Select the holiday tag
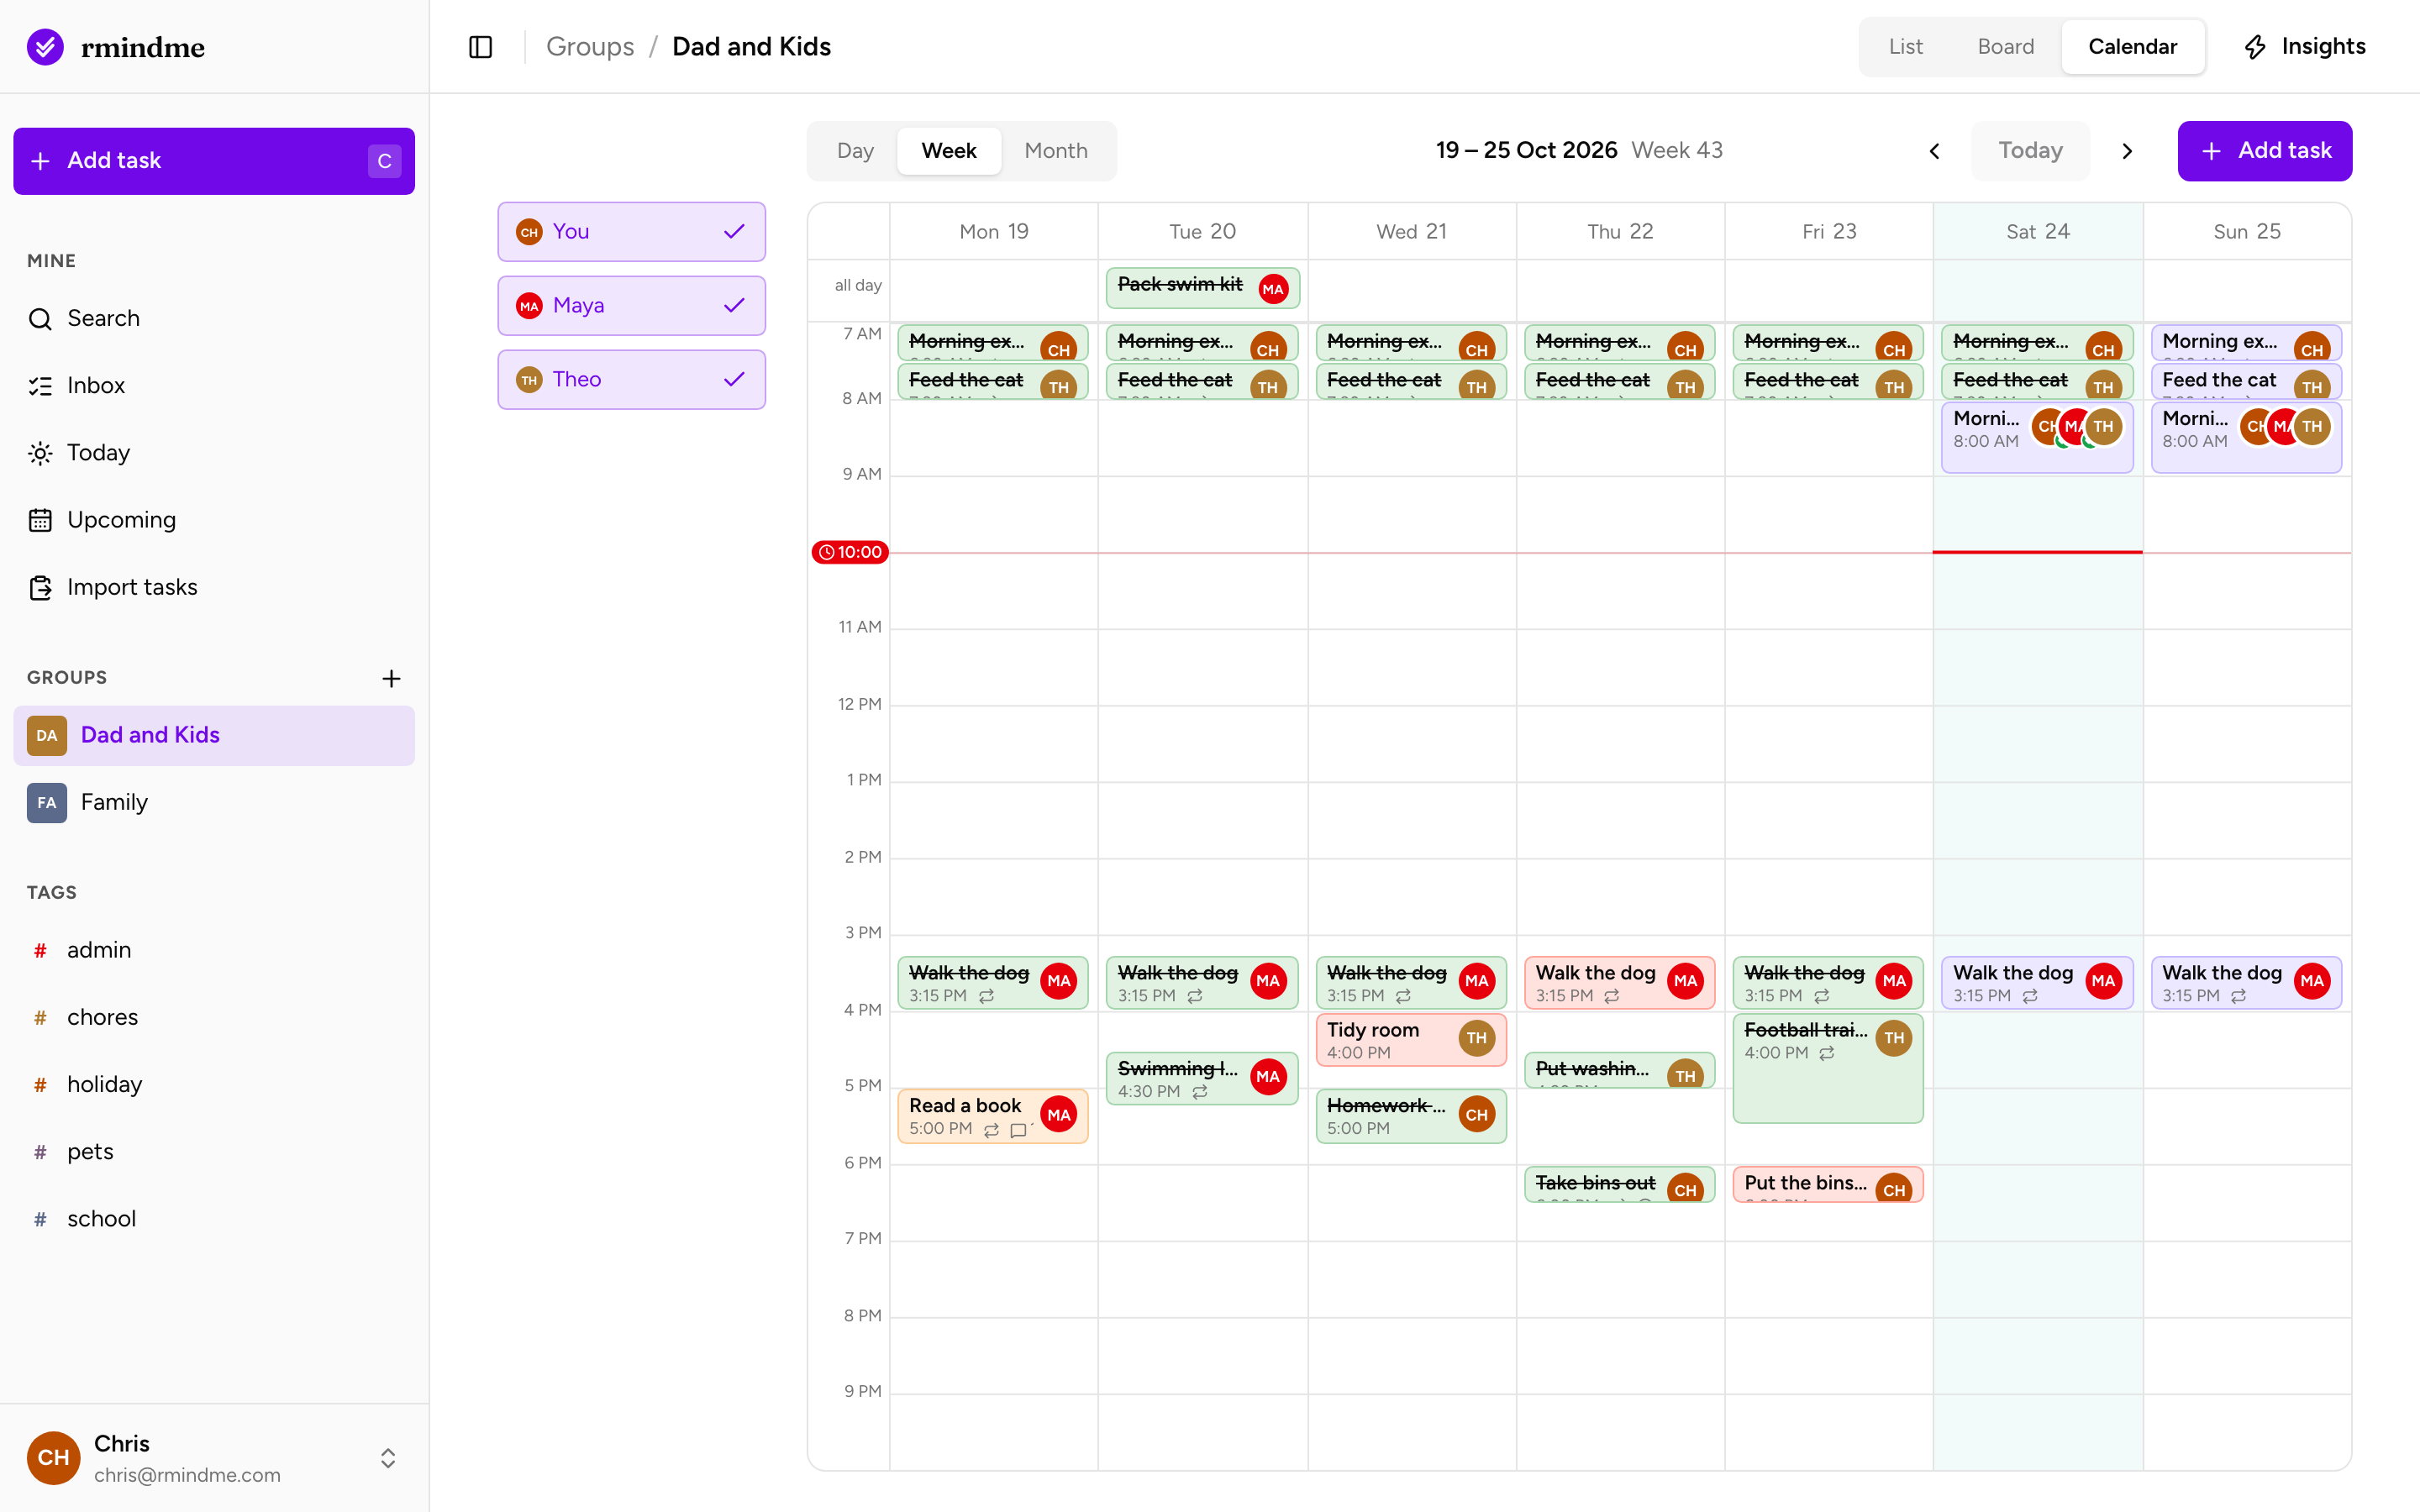The width and height of the screenshot is (2420, 1512). (214, 1084)
